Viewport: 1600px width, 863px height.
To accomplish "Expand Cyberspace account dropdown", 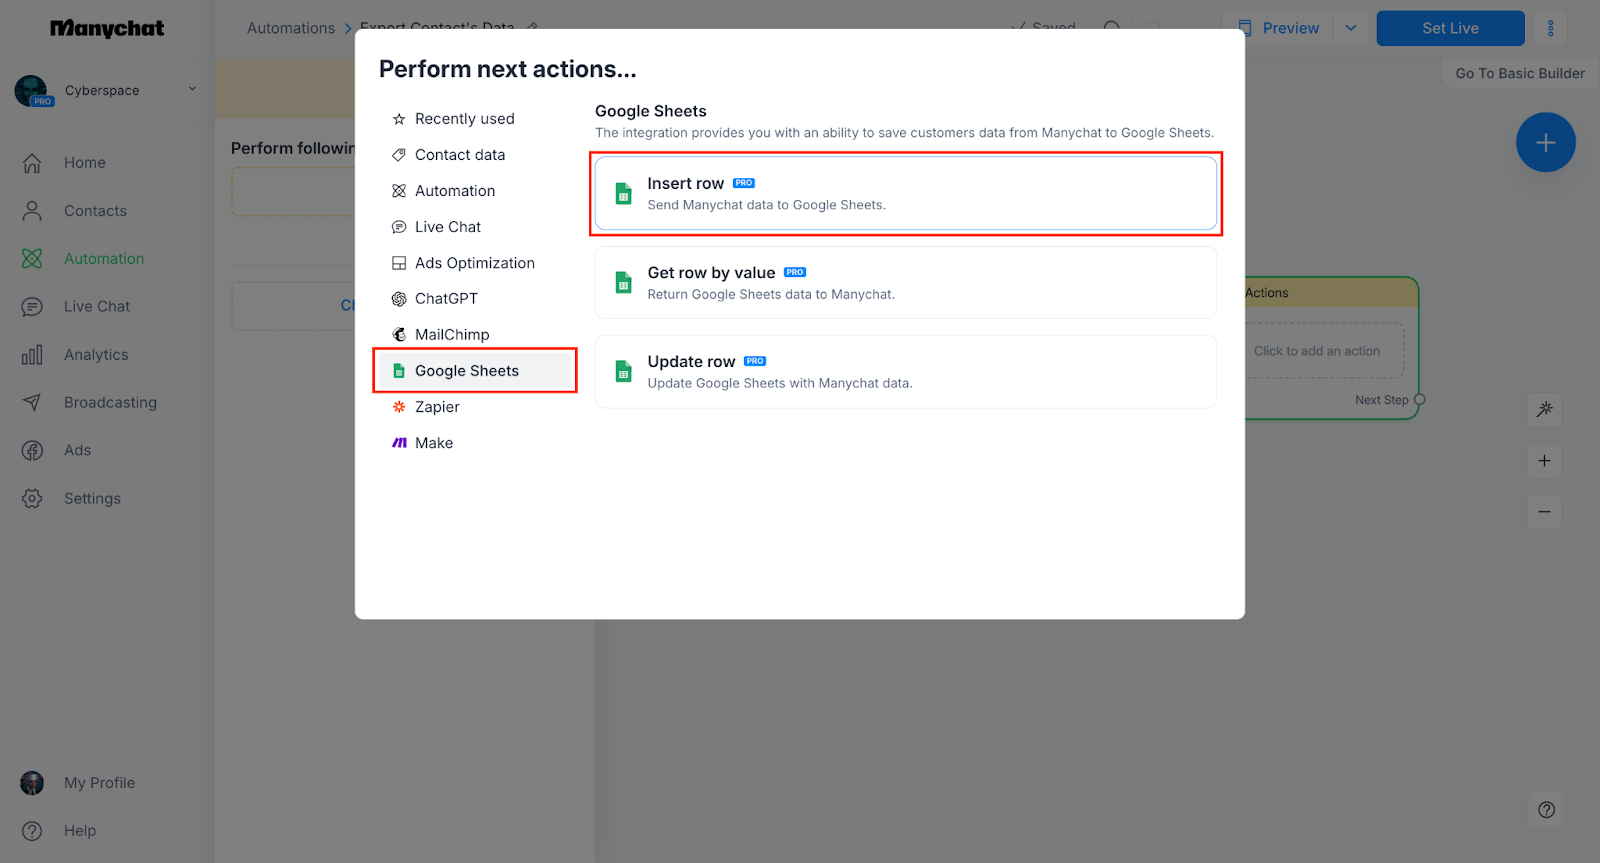I will (x=192, y=89).
